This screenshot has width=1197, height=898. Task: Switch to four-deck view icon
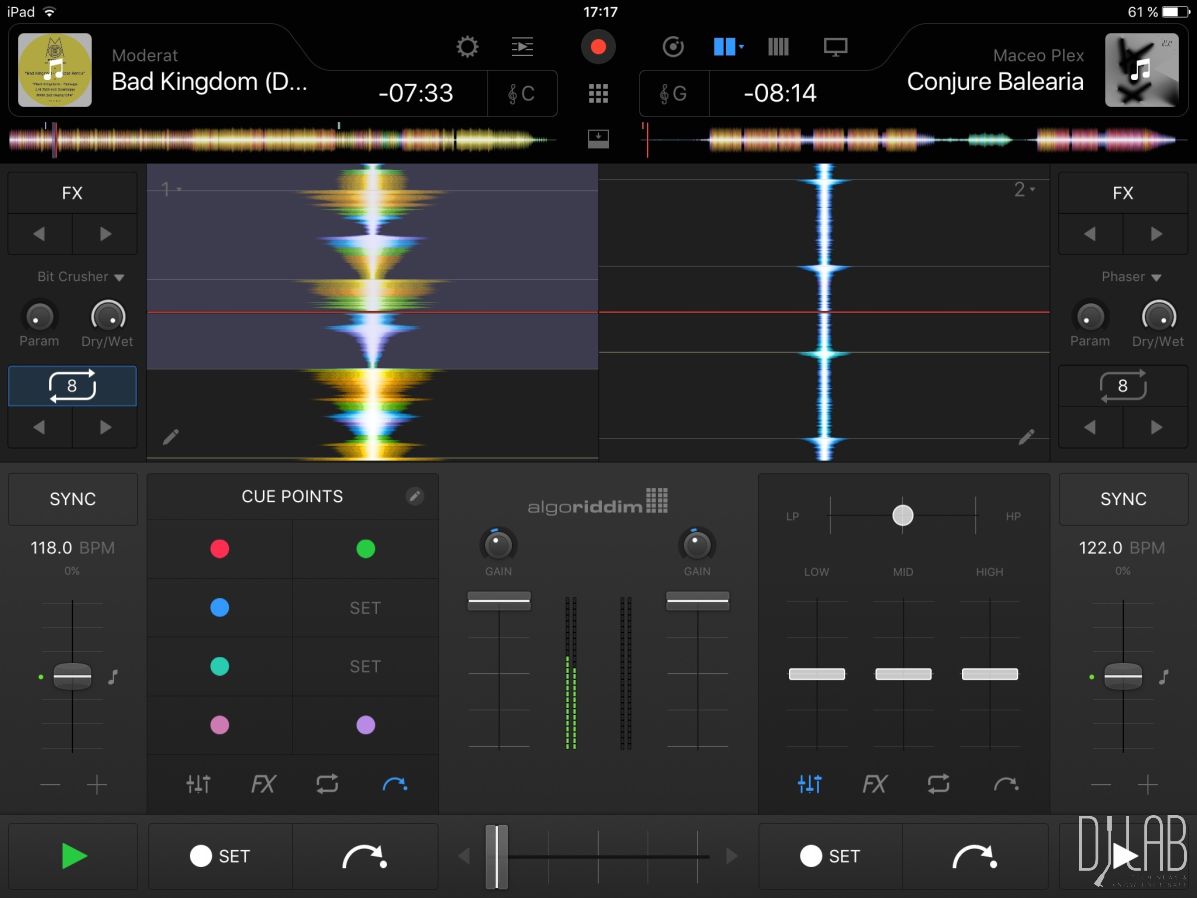pos(778,47)
